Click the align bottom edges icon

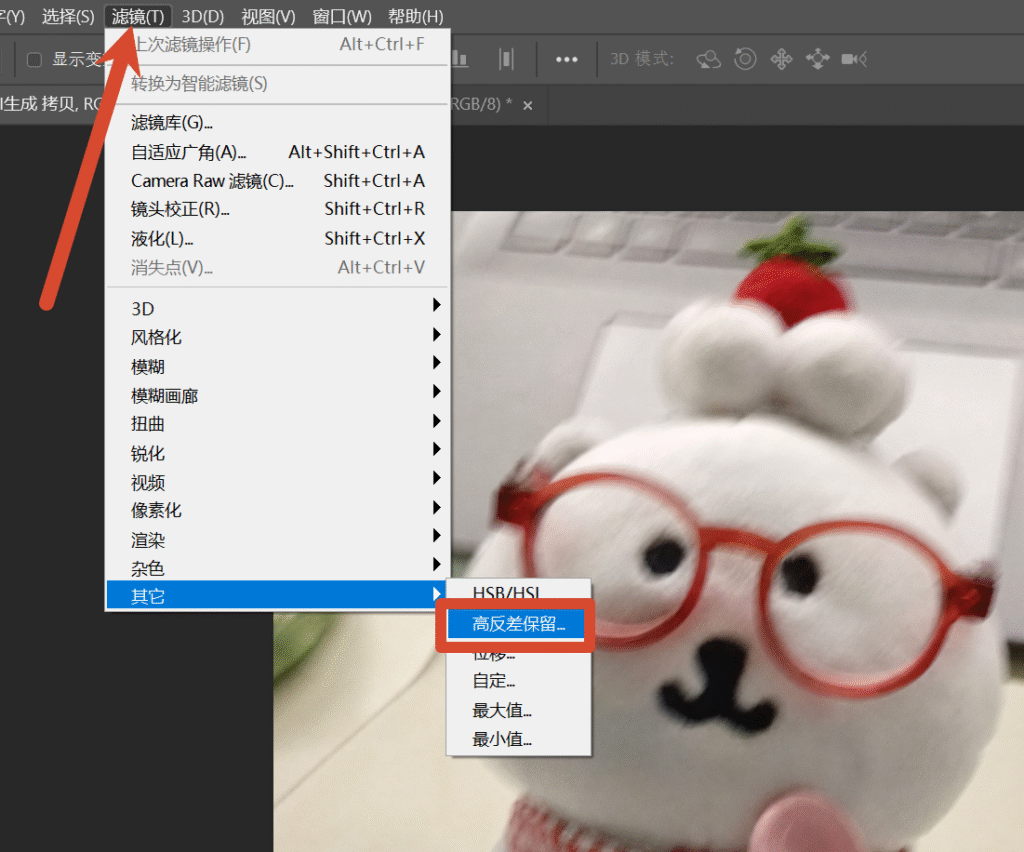pos(460,59)
